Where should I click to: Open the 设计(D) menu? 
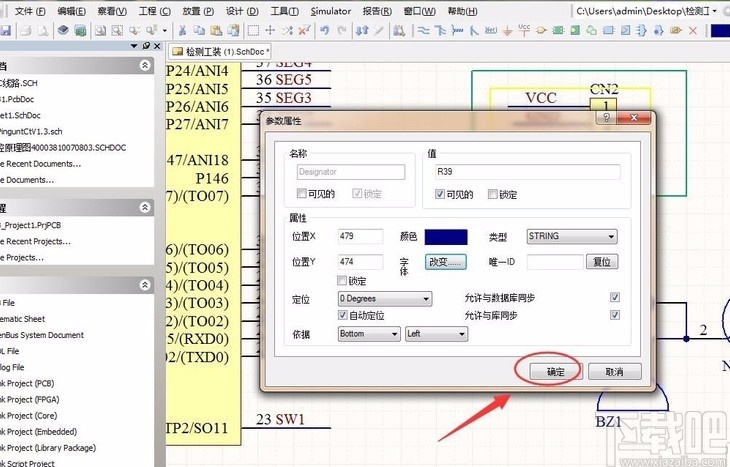242,11
